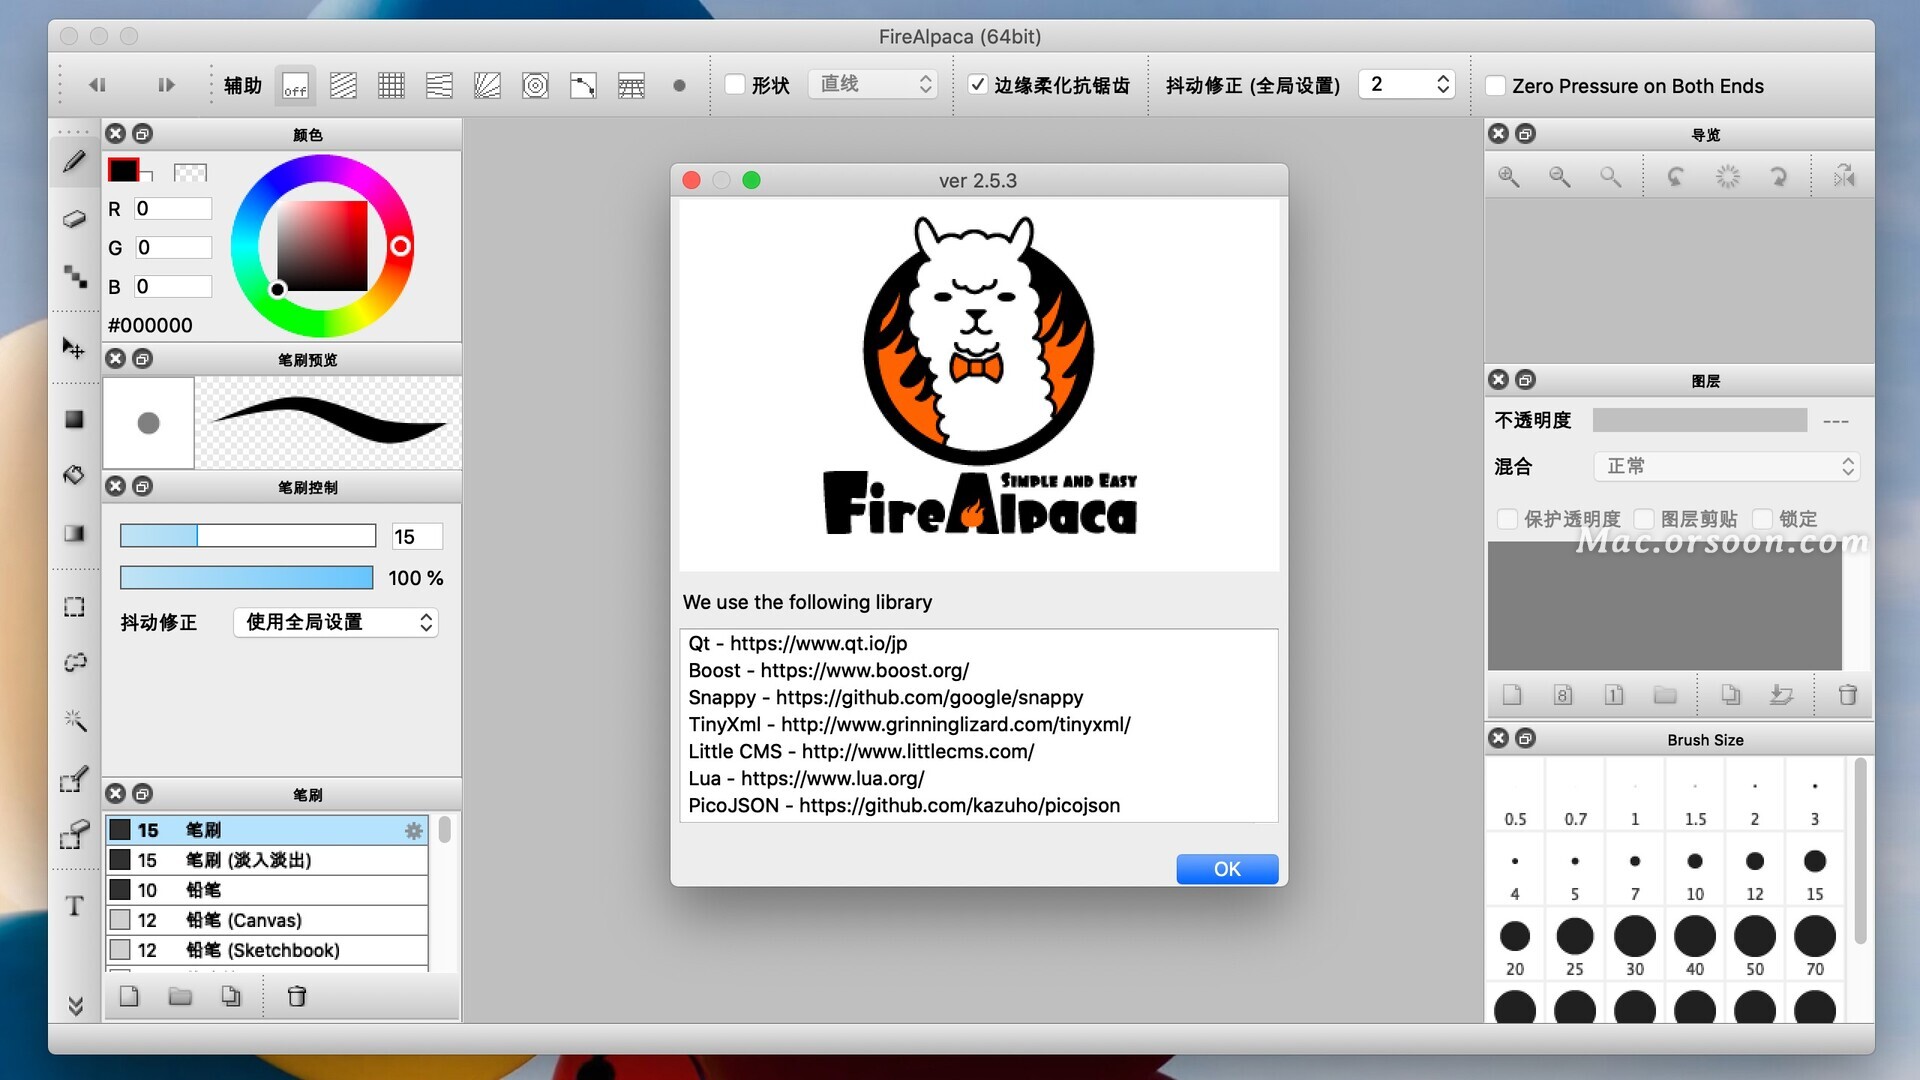Enable curve snap guide
The height and width of the screenshot is (1080, 1920).
click(x=583, y=86)
